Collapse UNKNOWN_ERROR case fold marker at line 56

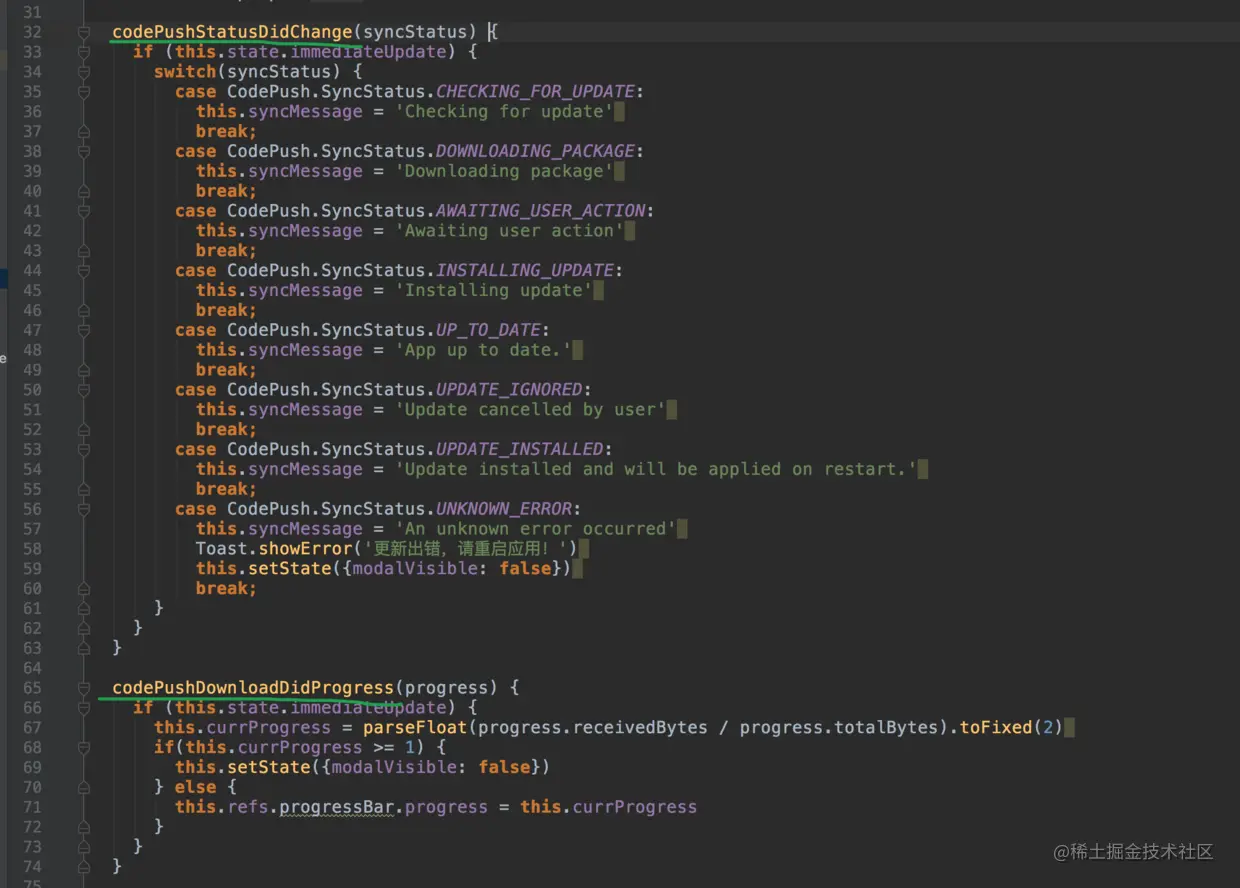point(84,509)
